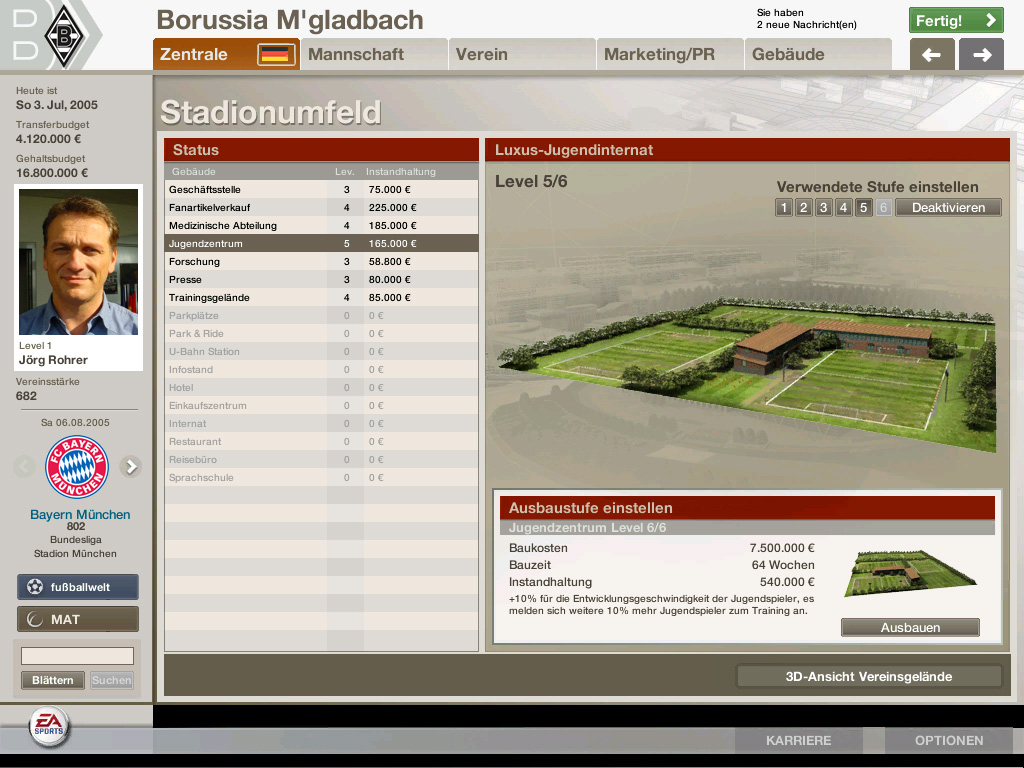Image resolution: width=1024 pixels, height=768 pixels.
Task: Switch to the Marketing/PR tab
Action: [669, 54]
